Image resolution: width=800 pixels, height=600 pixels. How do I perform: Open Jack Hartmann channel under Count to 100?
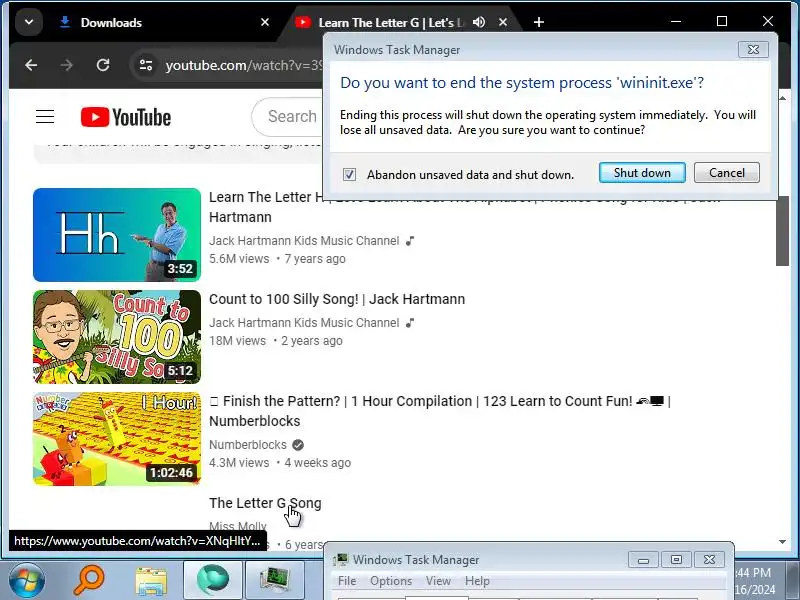pyautogui.click(x=304, y=323)
